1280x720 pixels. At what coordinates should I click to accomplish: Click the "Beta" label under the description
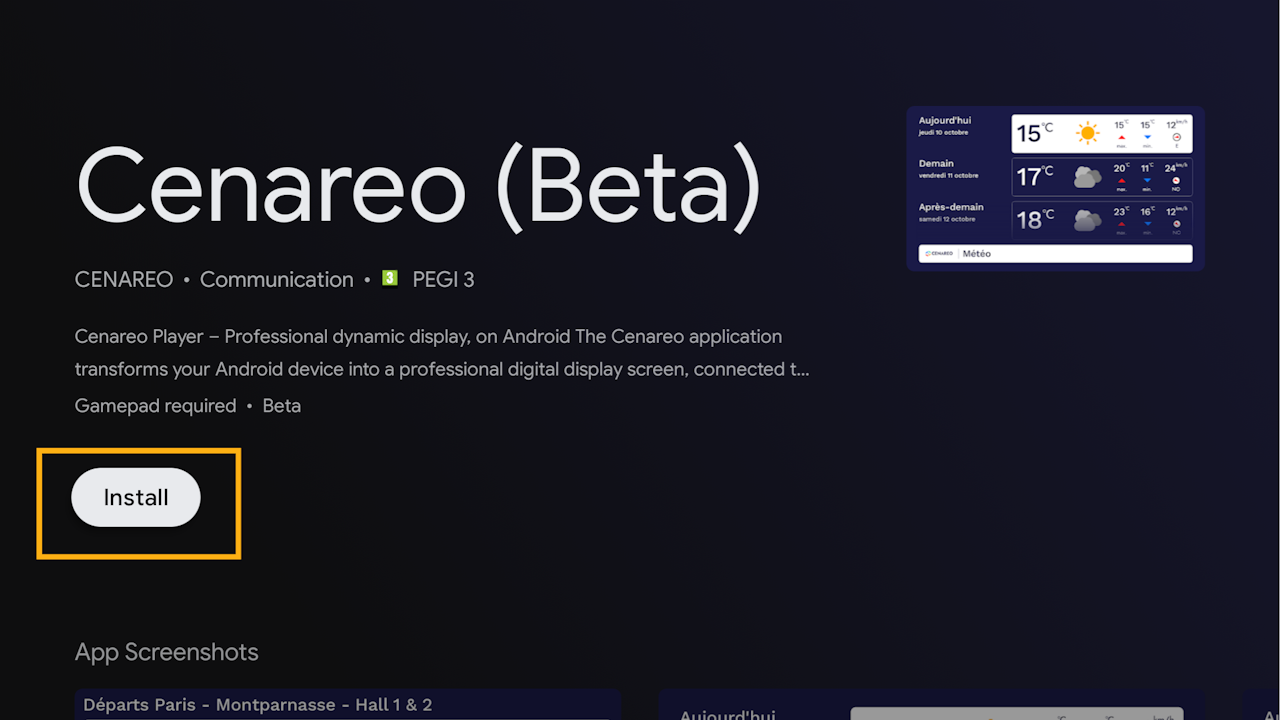(282, 406)
